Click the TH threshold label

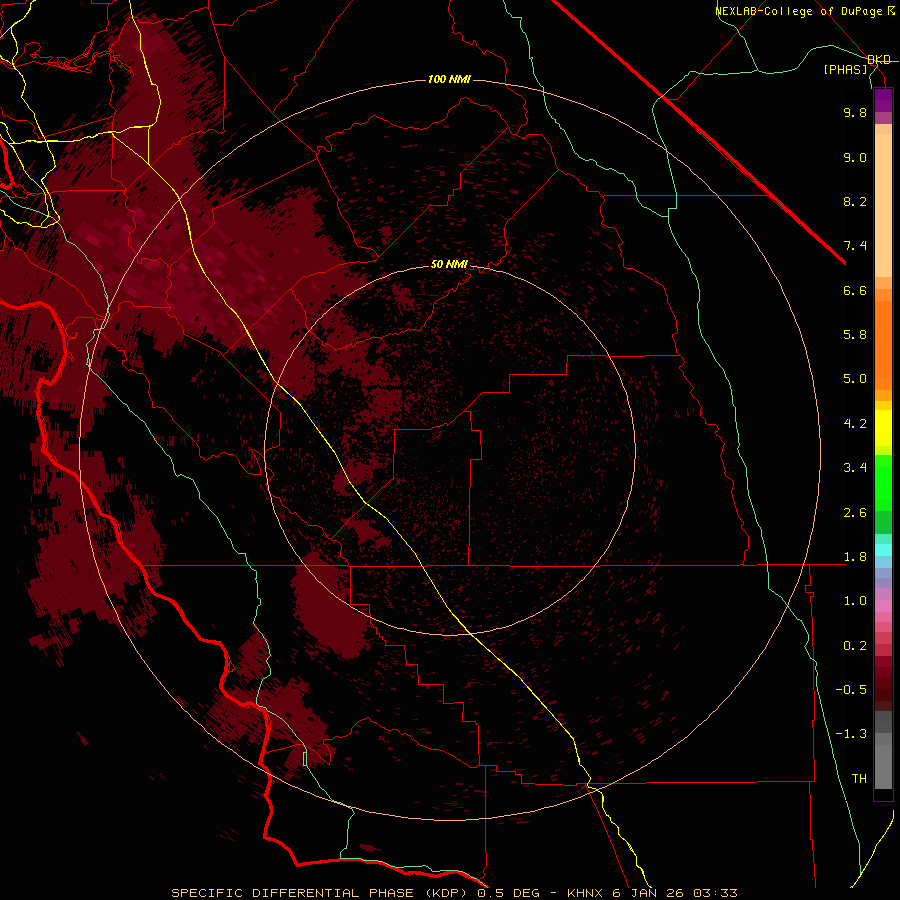[x=859, y=779]
